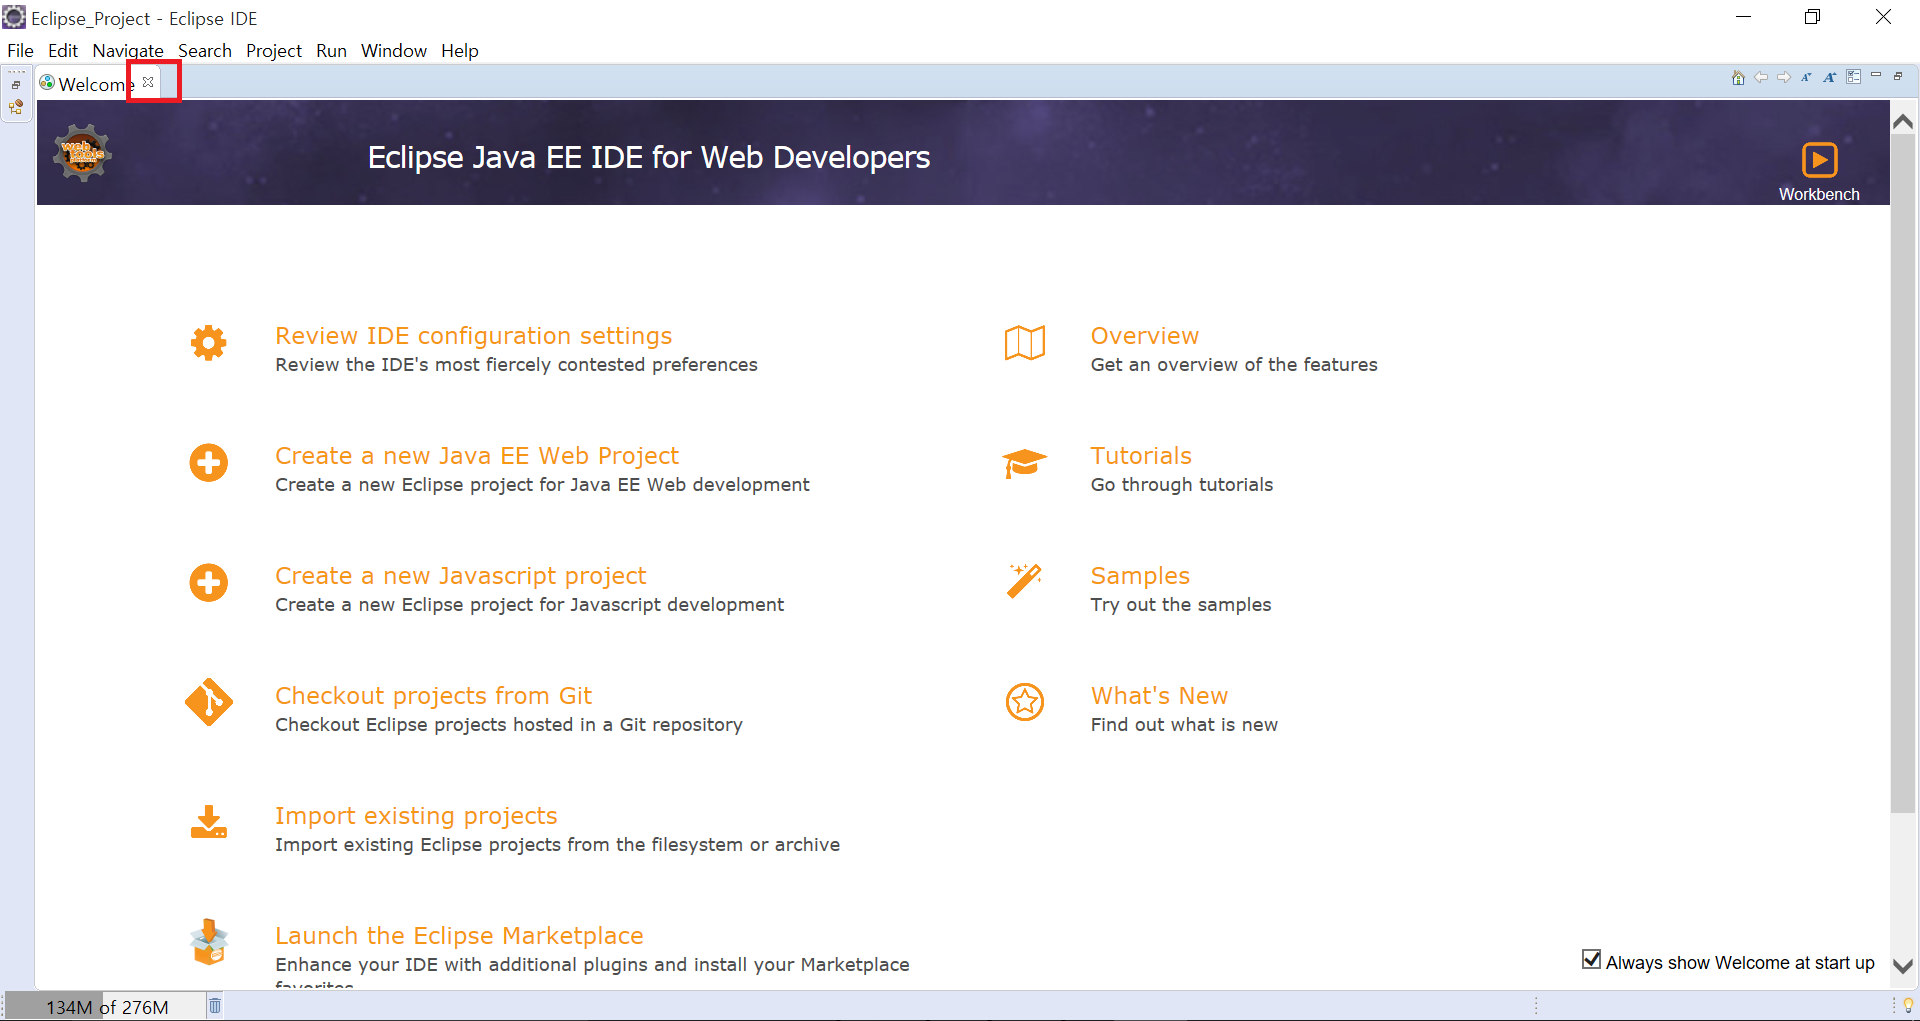Viewport: 1920px width, 1021px height.
Task: Restore the Welcome view panel
Action: pyautogui.click(x=1898, y=76)
